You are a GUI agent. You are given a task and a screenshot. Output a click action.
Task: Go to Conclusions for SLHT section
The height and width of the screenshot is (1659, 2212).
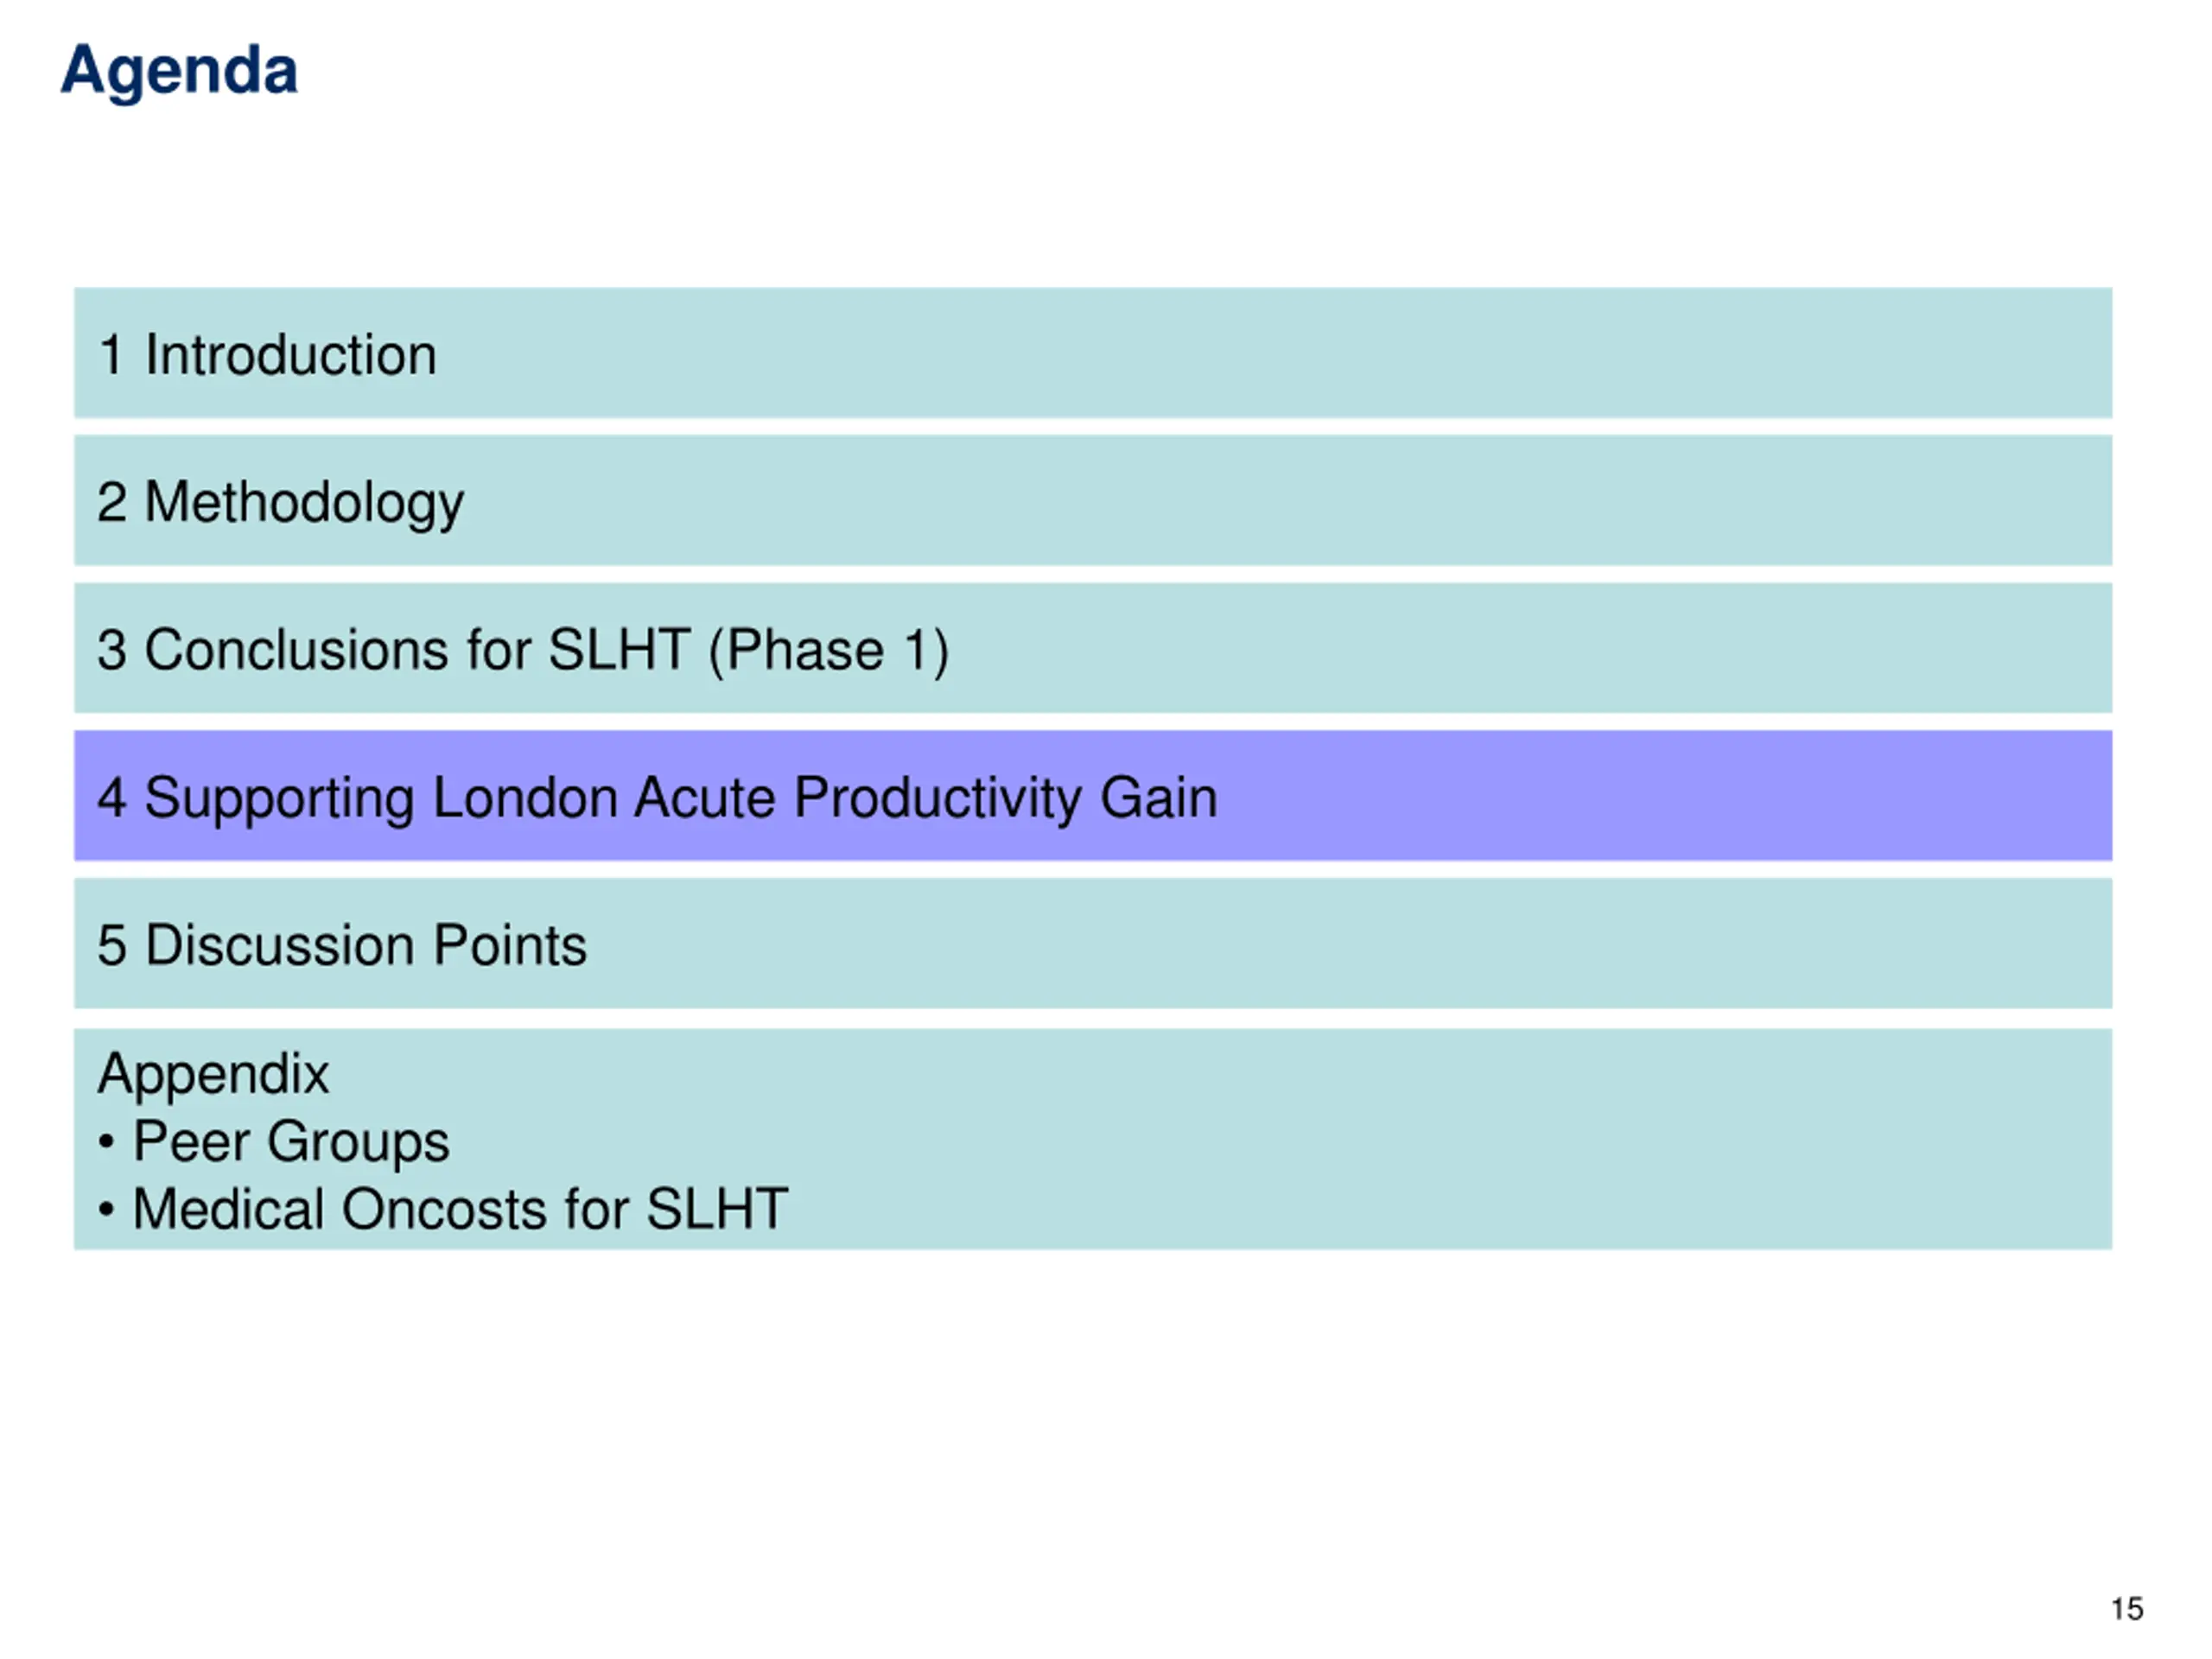1093,648
